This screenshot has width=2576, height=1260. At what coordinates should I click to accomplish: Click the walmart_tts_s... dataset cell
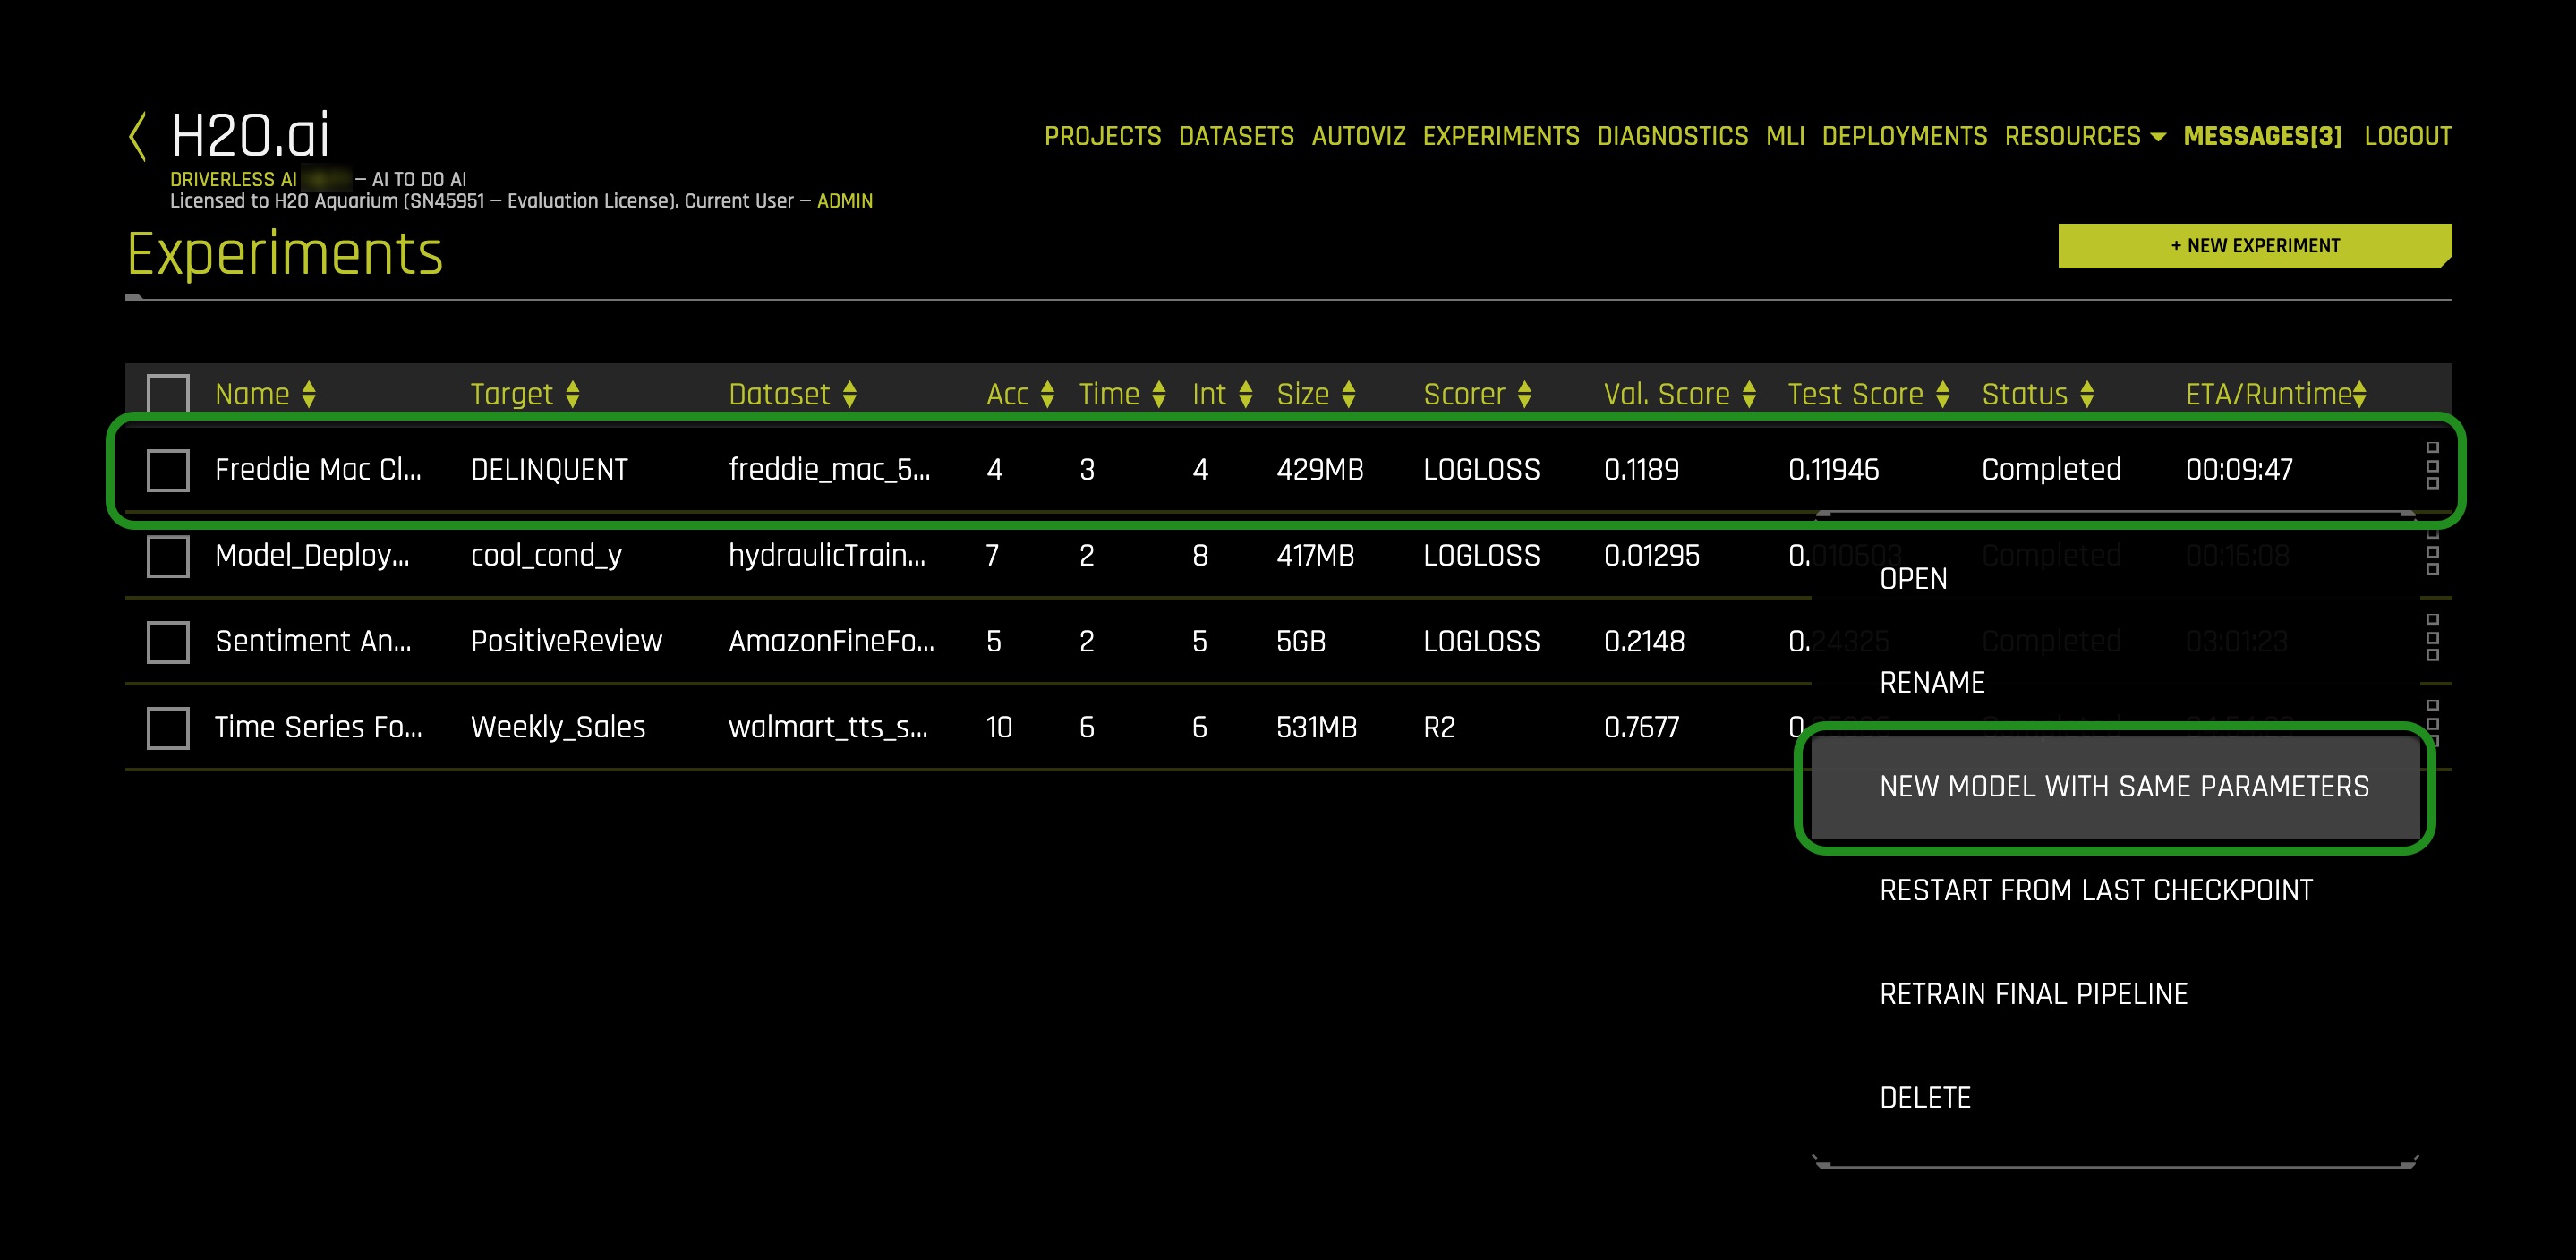tap(828, 728)
